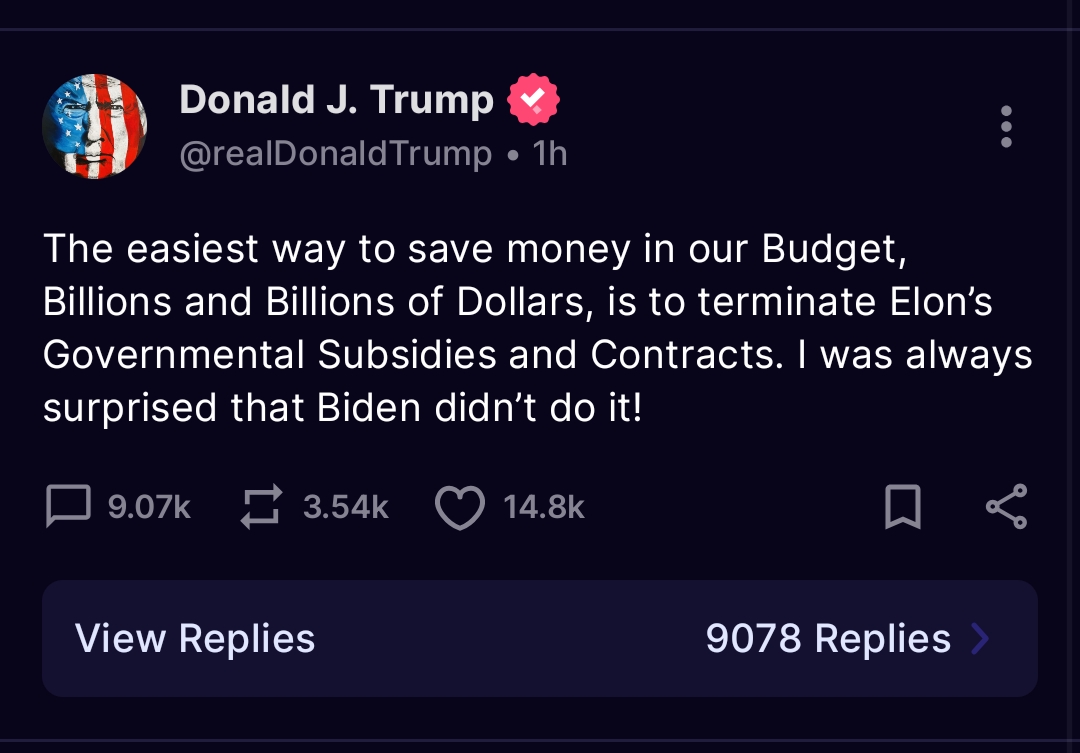Repost using the retweet arrows icon

point(262,506)
